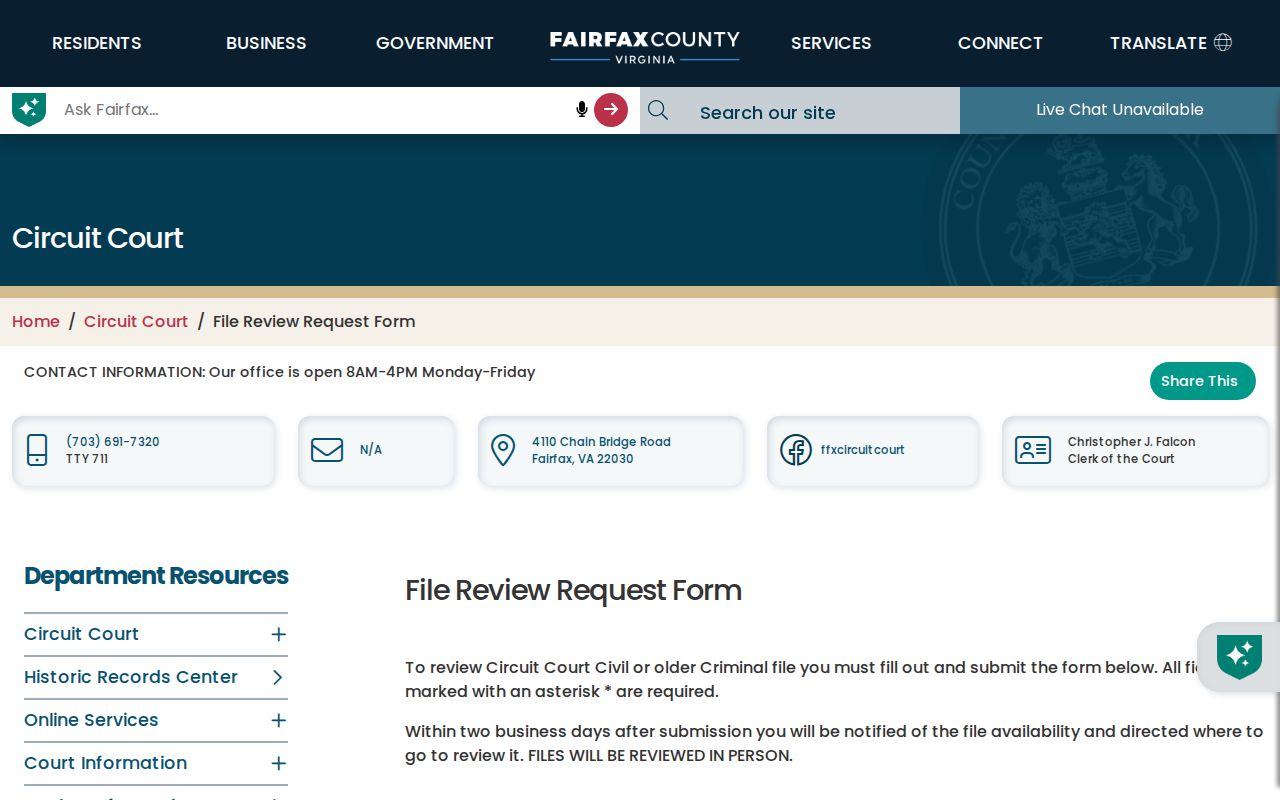Click the ID card Clerk icon

1033,450
